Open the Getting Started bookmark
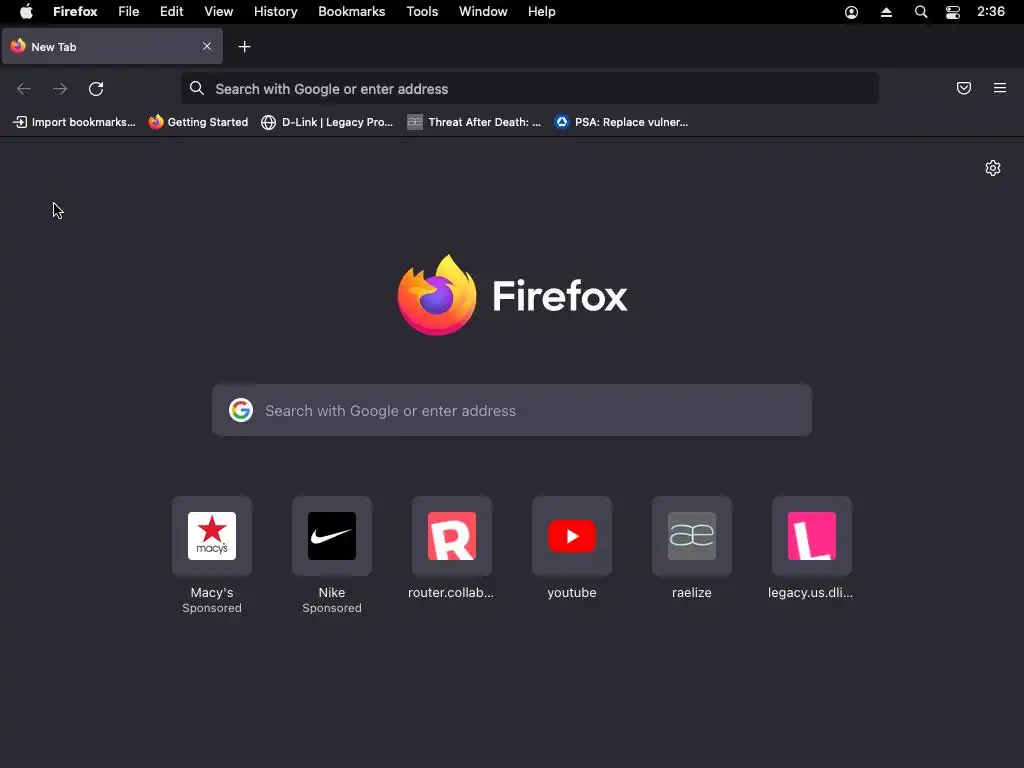The image size is (1024, 768). [199, 122]
